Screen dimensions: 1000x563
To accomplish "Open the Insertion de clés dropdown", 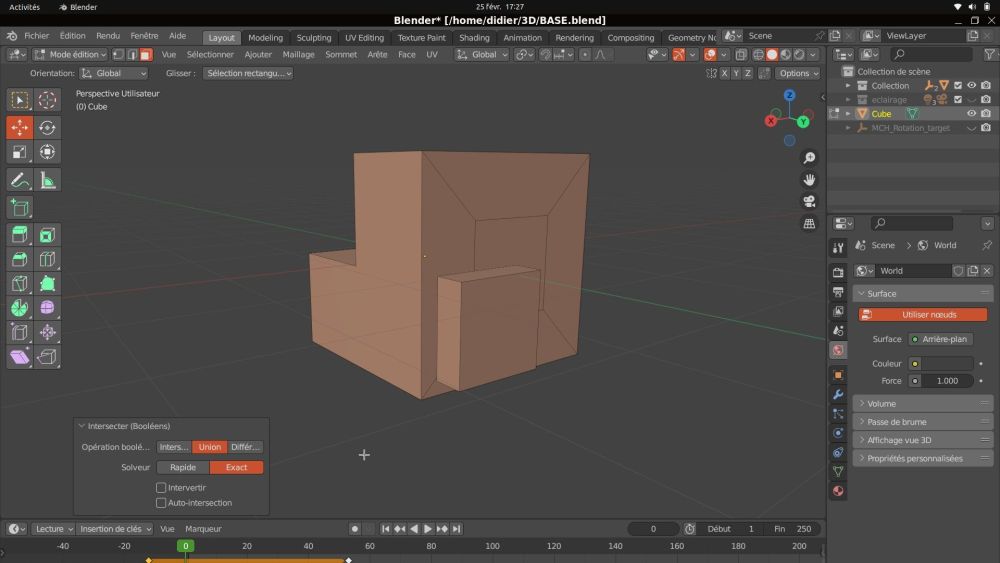I will tap(115, 529).
